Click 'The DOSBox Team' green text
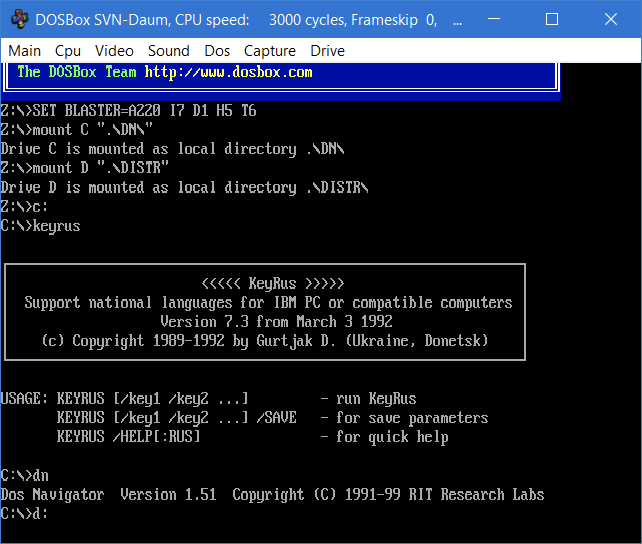Viewport: 642px width, 544px height. click(x=77, y=72)
